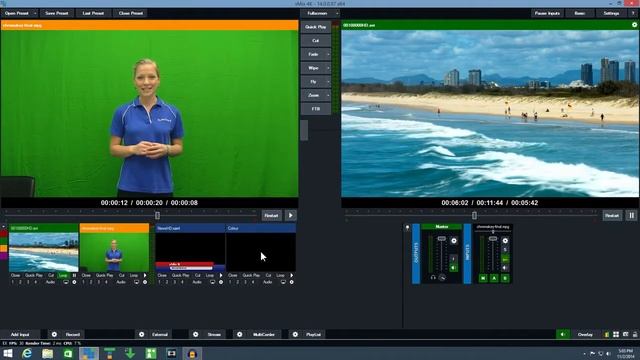Screen dimensions: 640x360
Task: Collapse input category arrow above colour tabs
Action: (x=4, y=227)
